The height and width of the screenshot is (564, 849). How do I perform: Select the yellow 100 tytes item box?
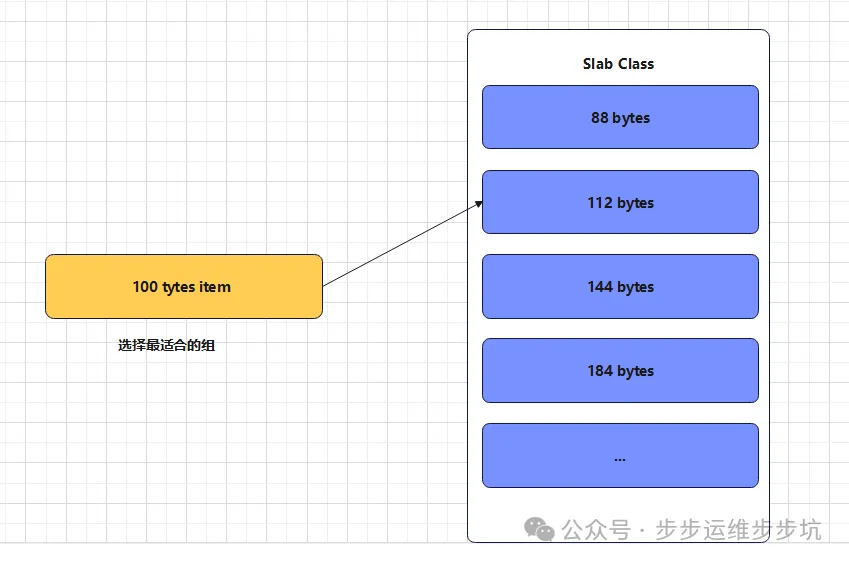click(183, 286)
